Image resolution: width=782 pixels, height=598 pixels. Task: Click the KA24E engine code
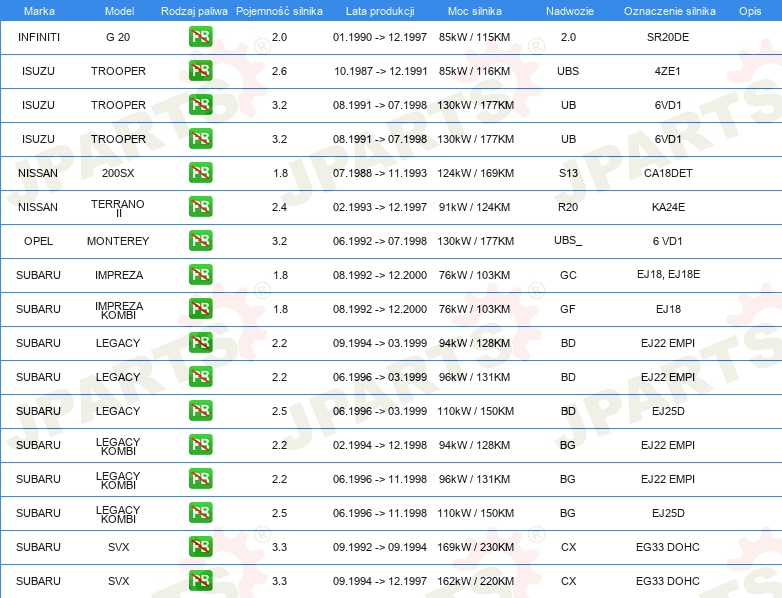point(668,207)
